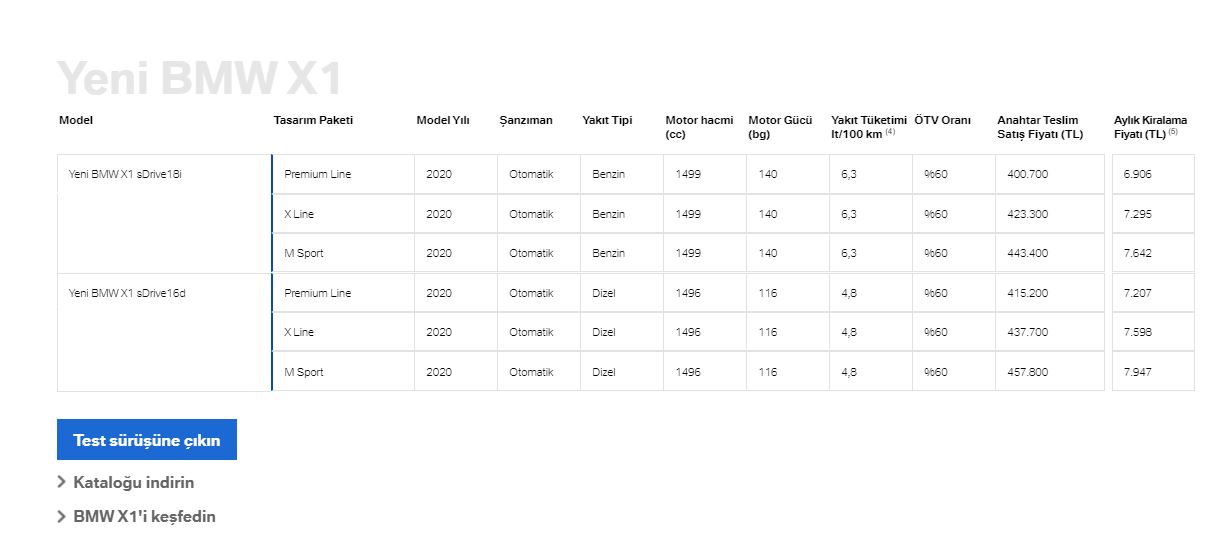The height and width of the screenshot is (533, 1226).
Task: Click the chevron beside Kataloğu indirin
Action: coord(62,482)
